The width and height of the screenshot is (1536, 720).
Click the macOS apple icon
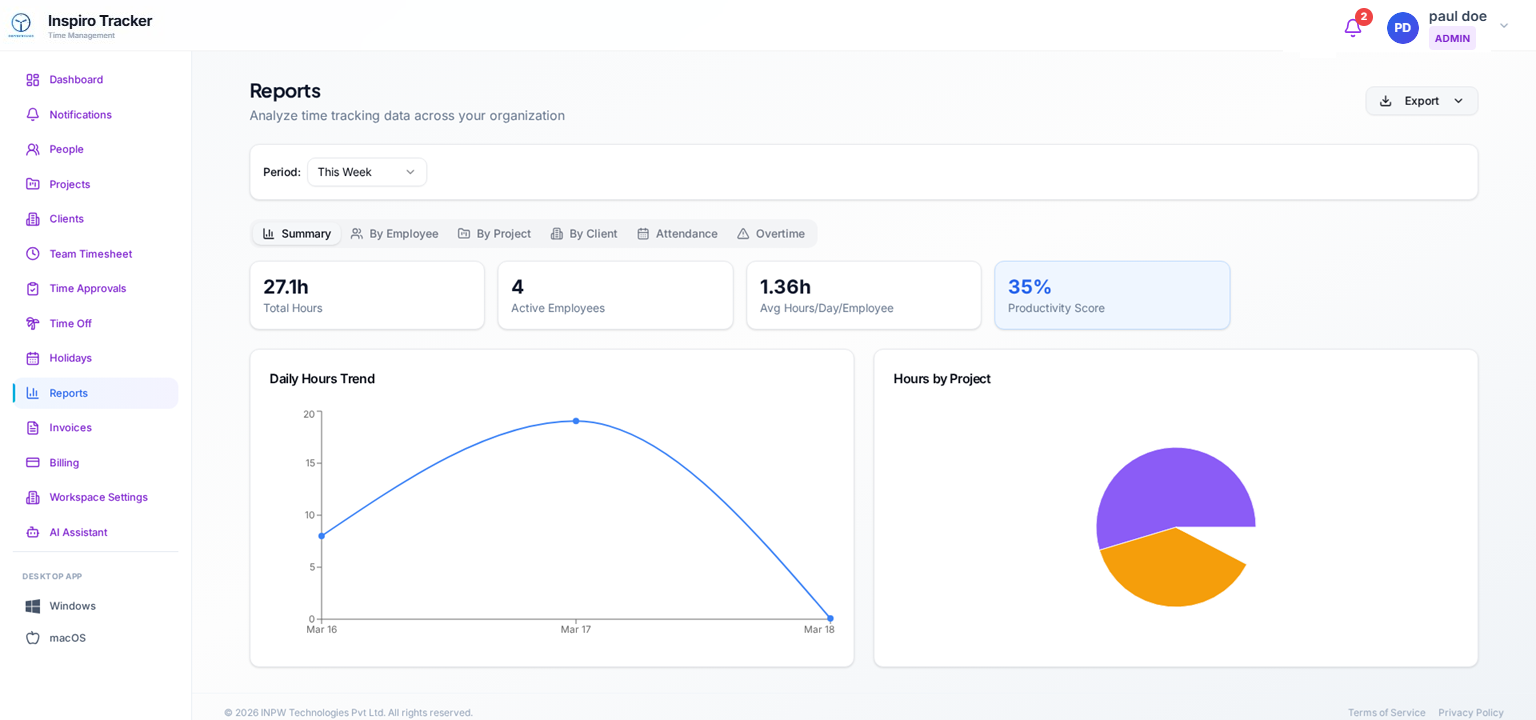click(33, 638)
